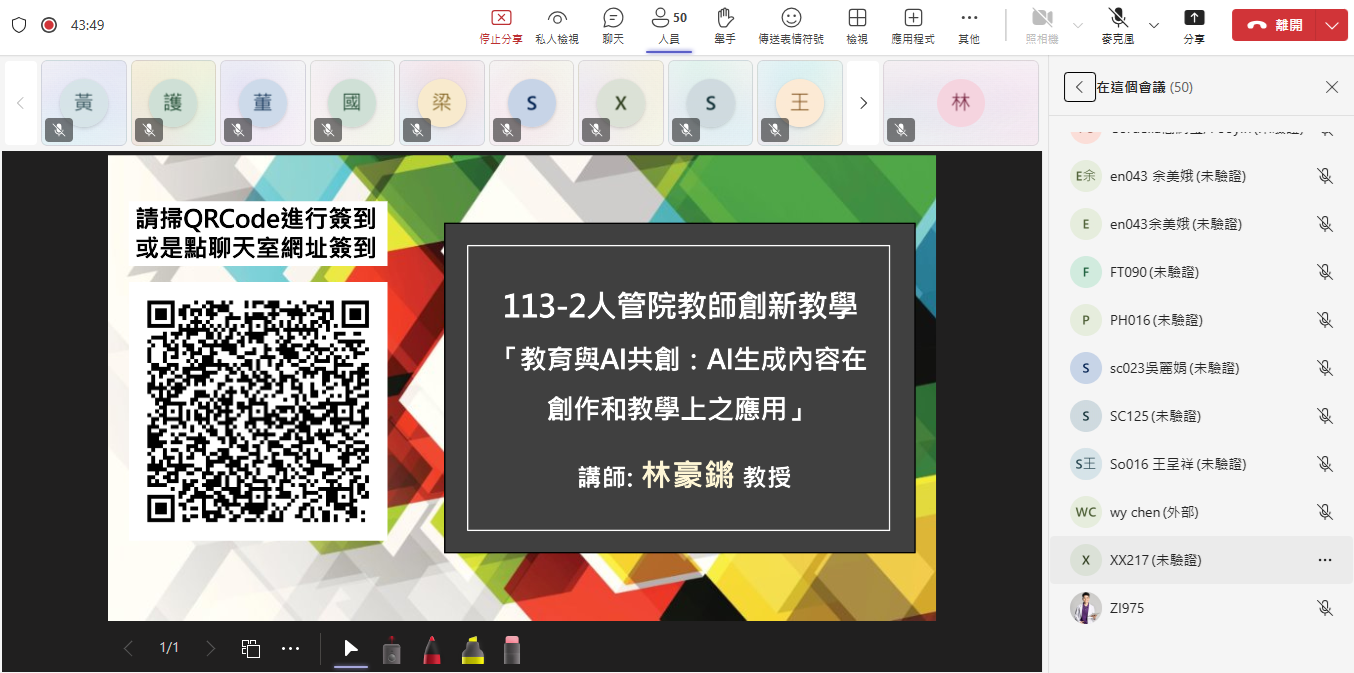Image resolution: width=1354 pixels, height=673 pixels.
Task: Click the red recording indicator icon
Action: (49, 25)
